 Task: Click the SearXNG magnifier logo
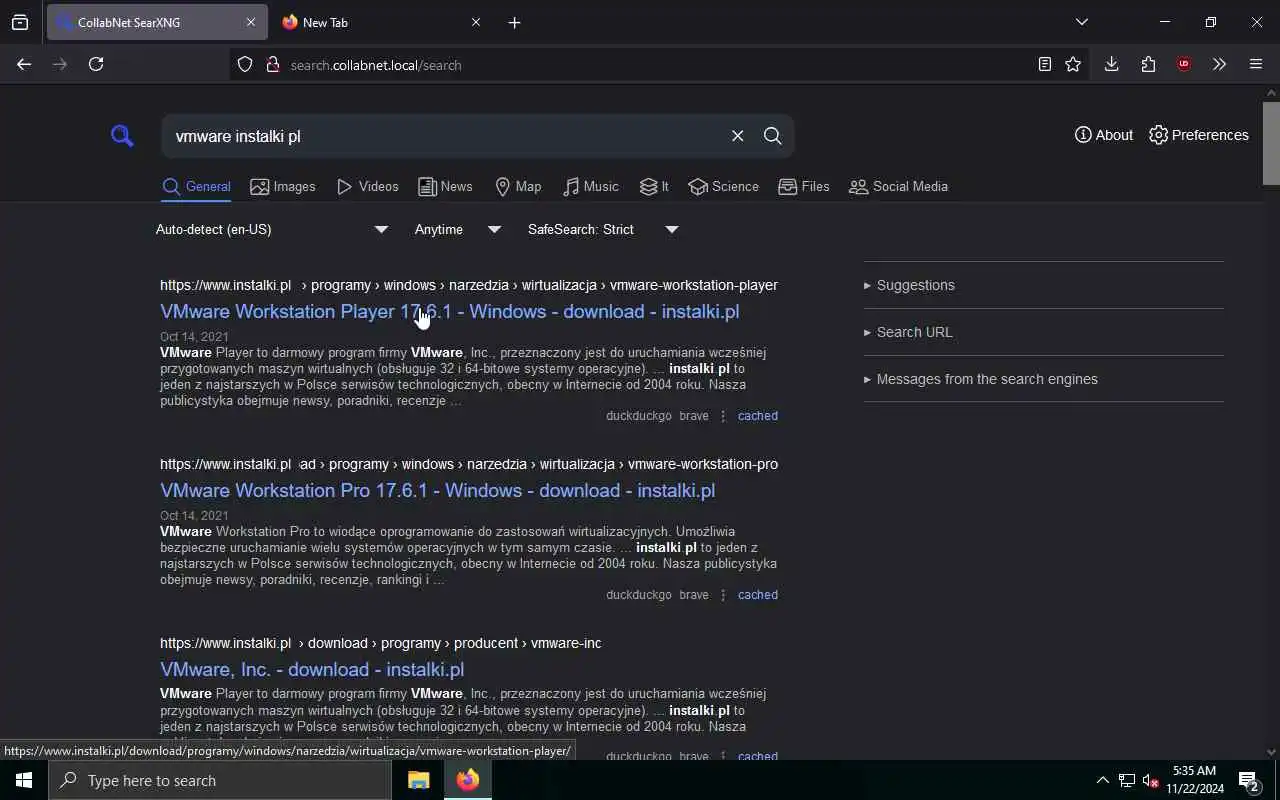point(122,136)
